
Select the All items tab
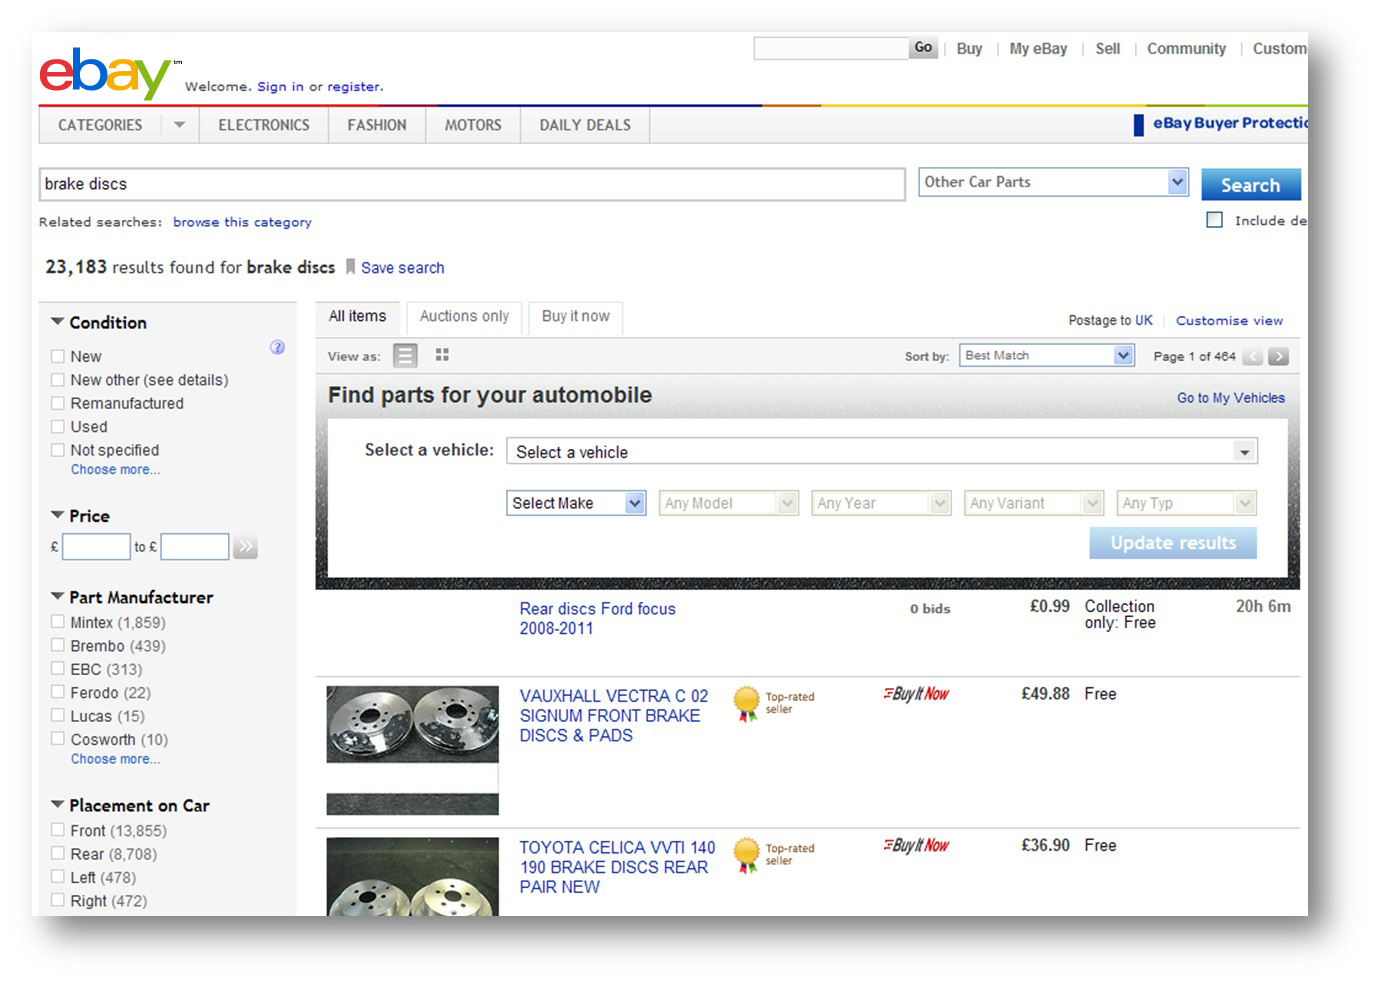click(357, 316)
